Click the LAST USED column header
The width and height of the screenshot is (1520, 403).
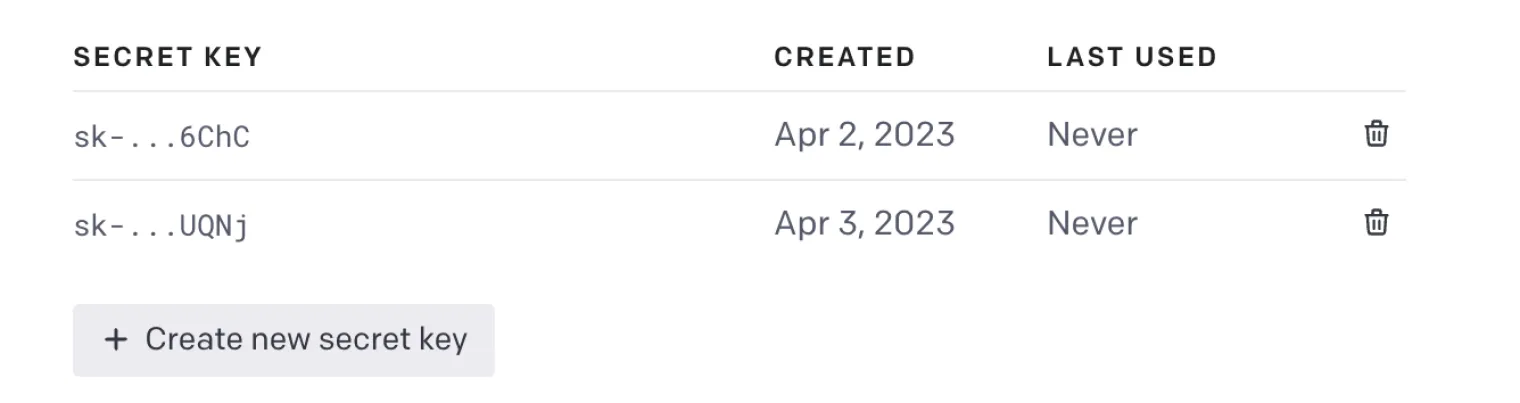click(x=1131, y=57)
